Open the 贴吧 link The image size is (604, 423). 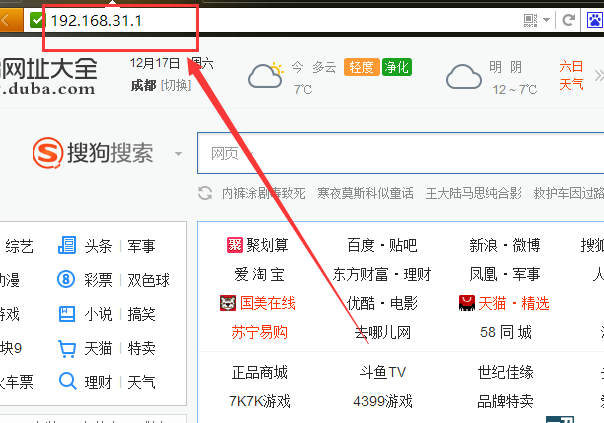point(403,245)
